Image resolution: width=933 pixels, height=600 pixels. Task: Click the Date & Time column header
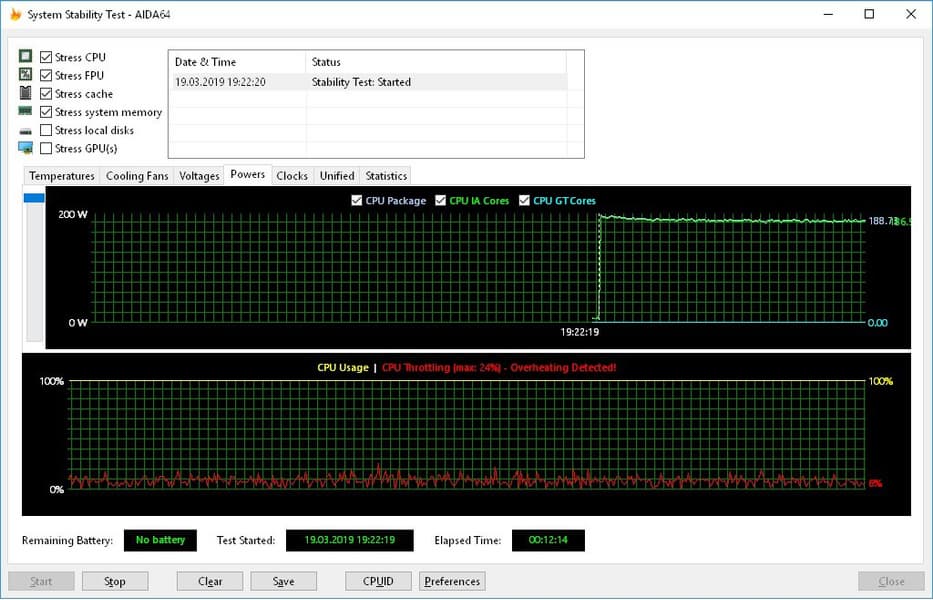pos(237,62)
